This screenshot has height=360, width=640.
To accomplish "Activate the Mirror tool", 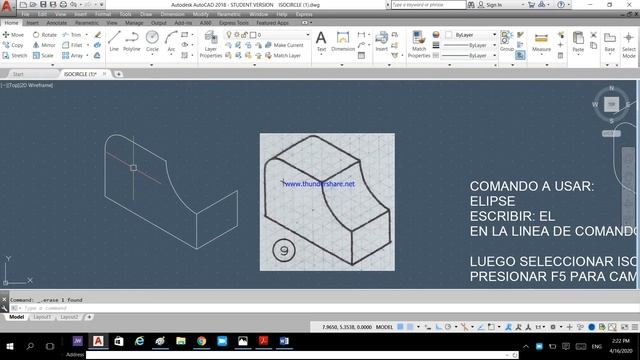I will (44, 45).
